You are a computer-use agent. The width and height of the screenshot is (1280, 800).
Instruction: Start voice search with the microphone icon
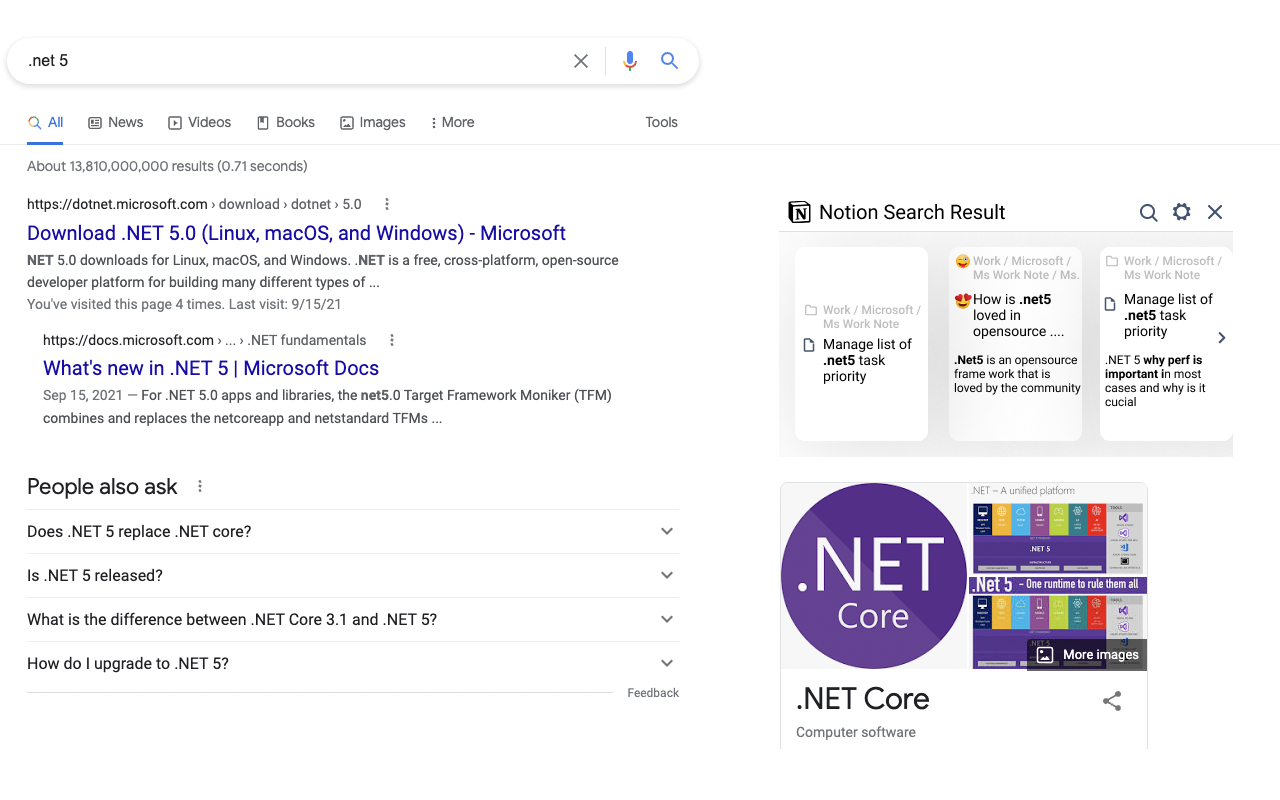click(x=630, y=61)
